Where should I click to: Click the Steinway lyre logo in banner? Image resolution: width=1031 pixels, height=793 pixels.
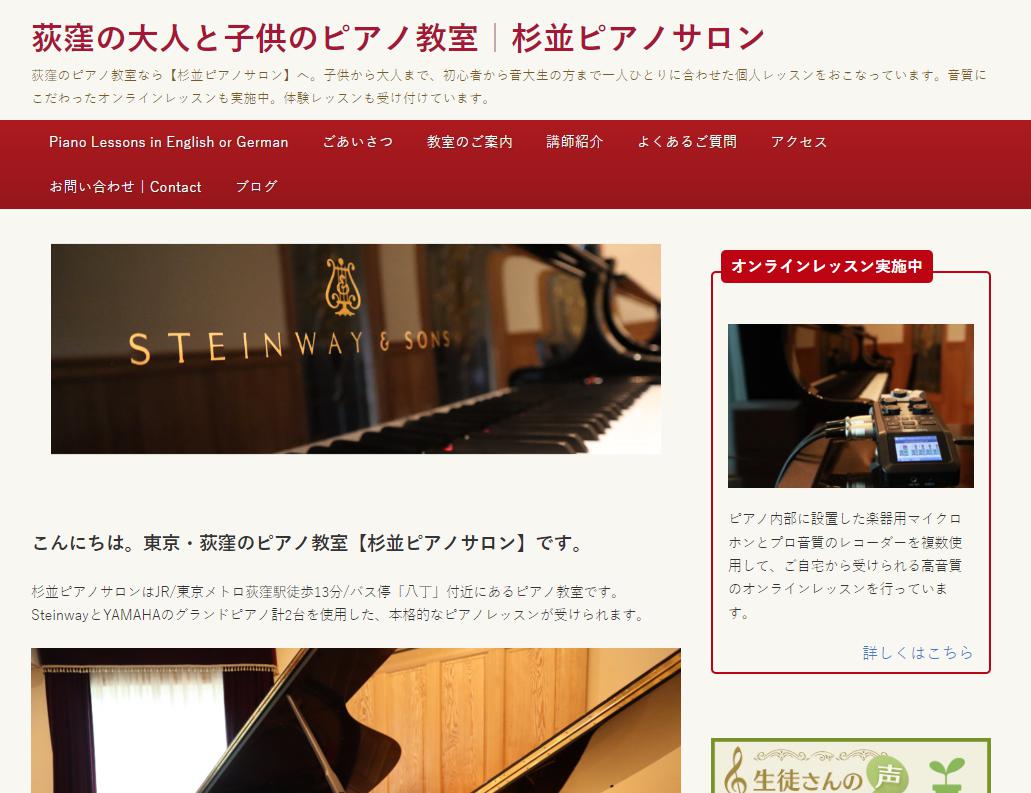point(343,287)
